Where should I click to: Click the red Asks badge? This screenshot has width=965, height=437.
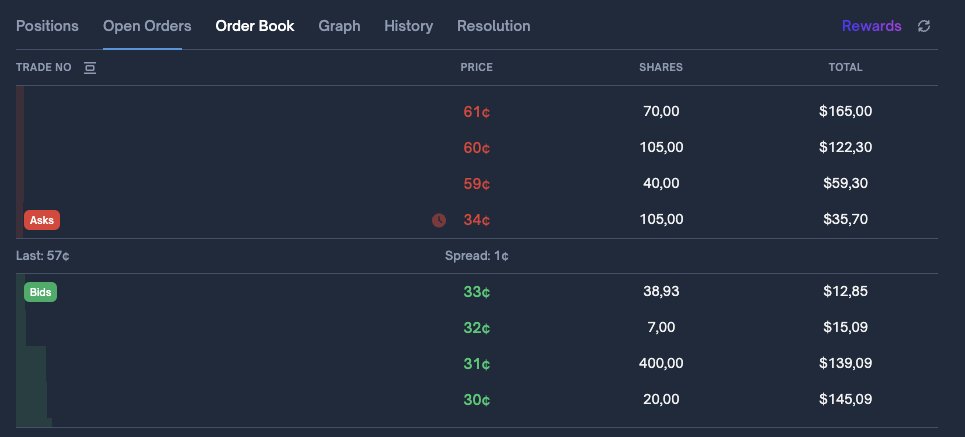(43, 220)
